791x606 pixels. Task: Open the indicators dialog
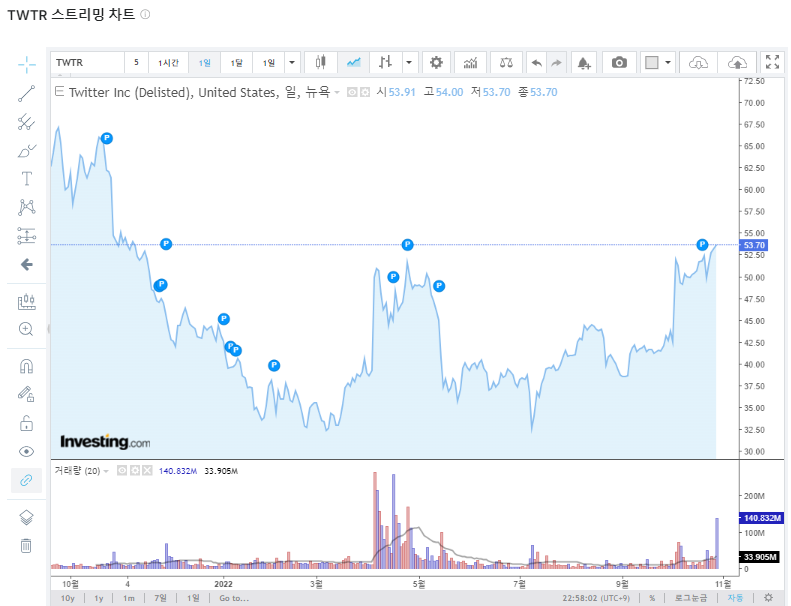click(470, 63)
